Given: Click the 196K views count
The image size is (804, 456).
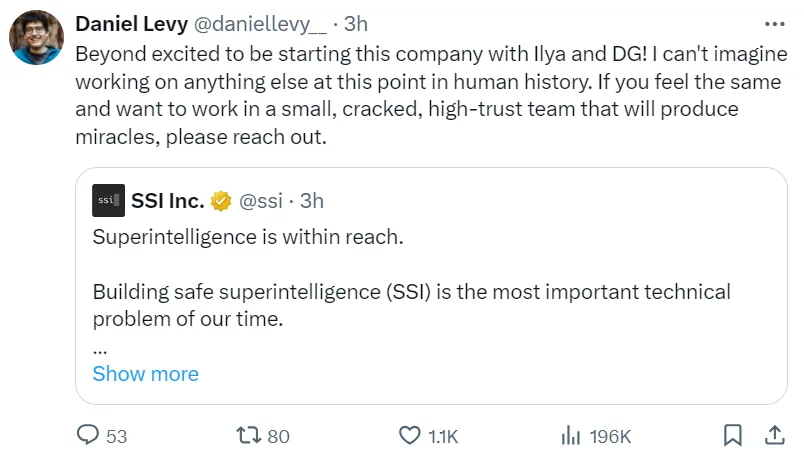Looking at the screenshot, I should [610, 436].
